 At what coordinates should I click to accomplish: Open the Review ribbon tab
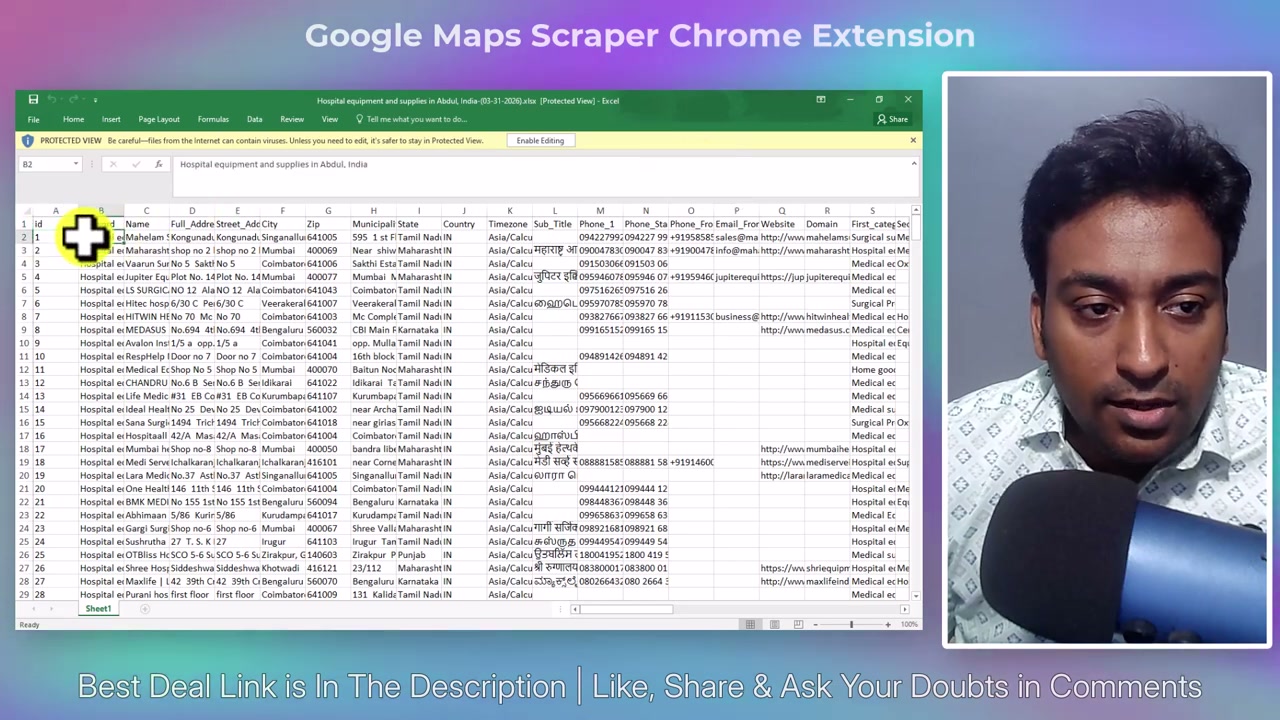[292, 119]
